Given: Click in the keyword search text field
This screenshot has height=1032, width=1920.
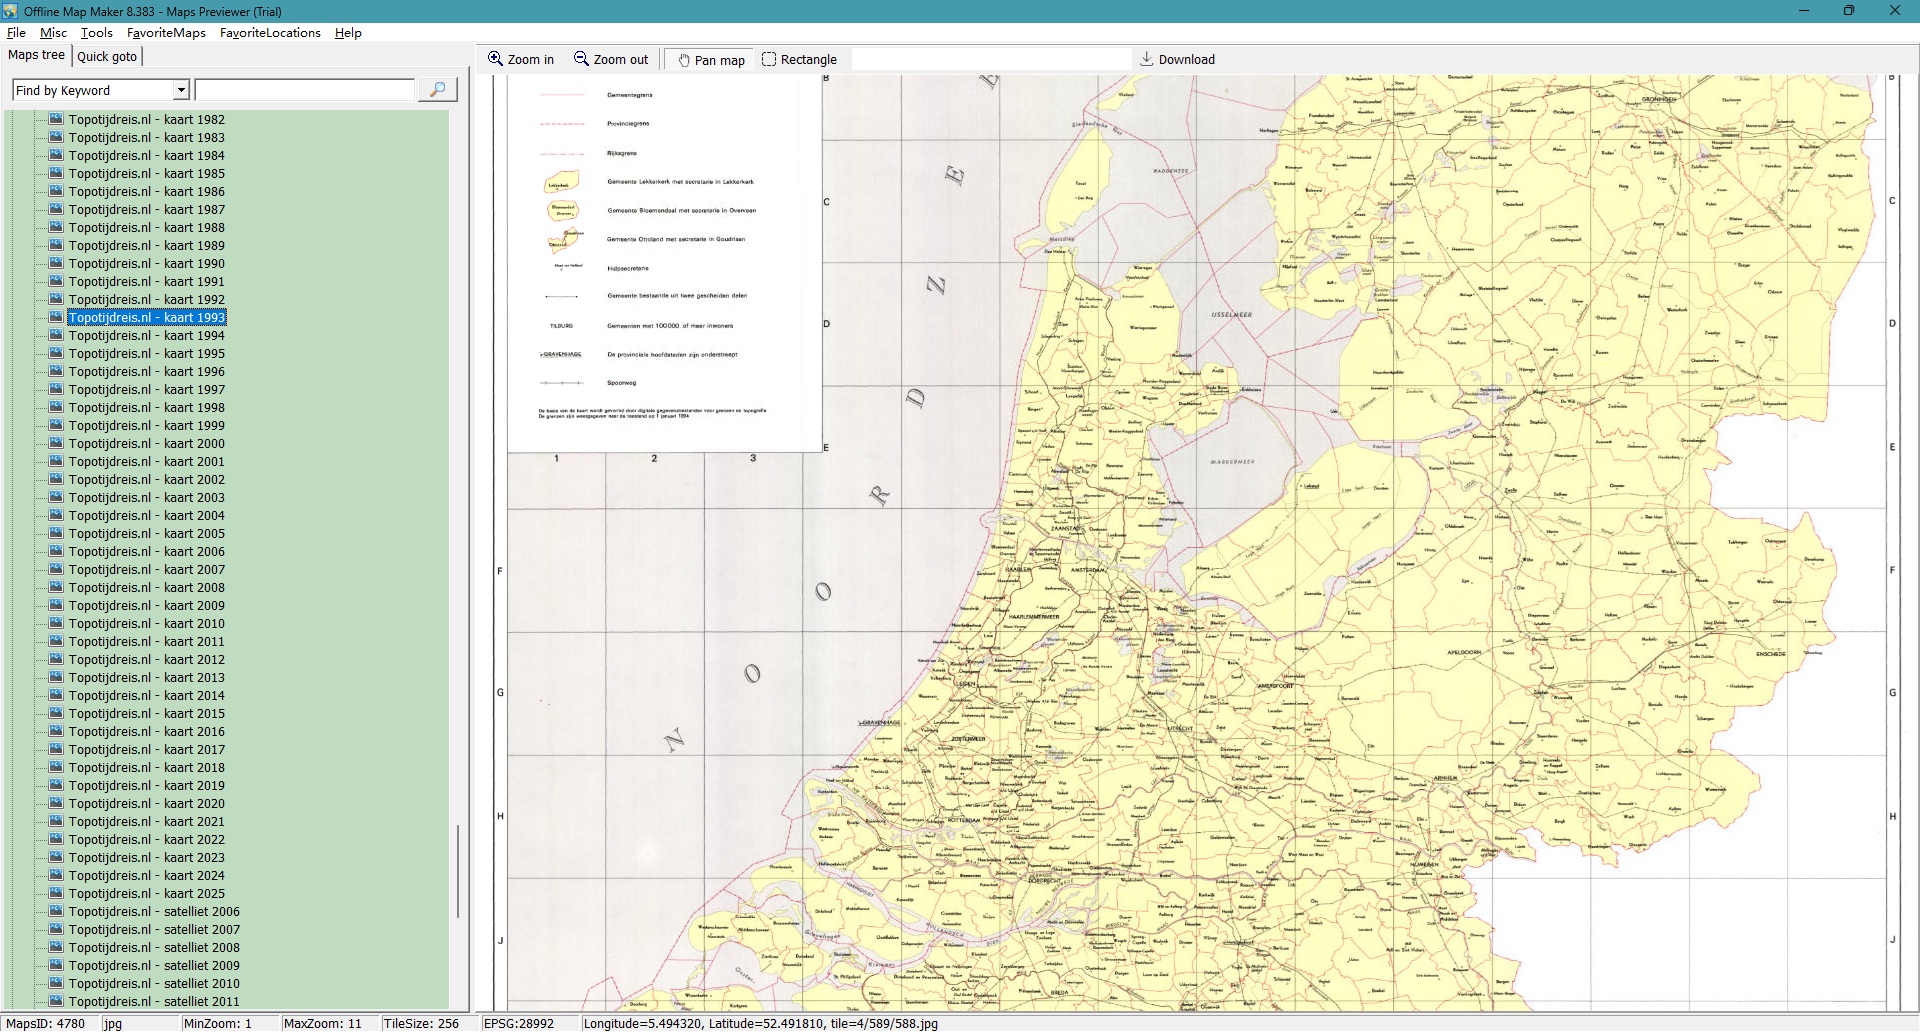Looking at the screenshot, I should tap(305, 90).
